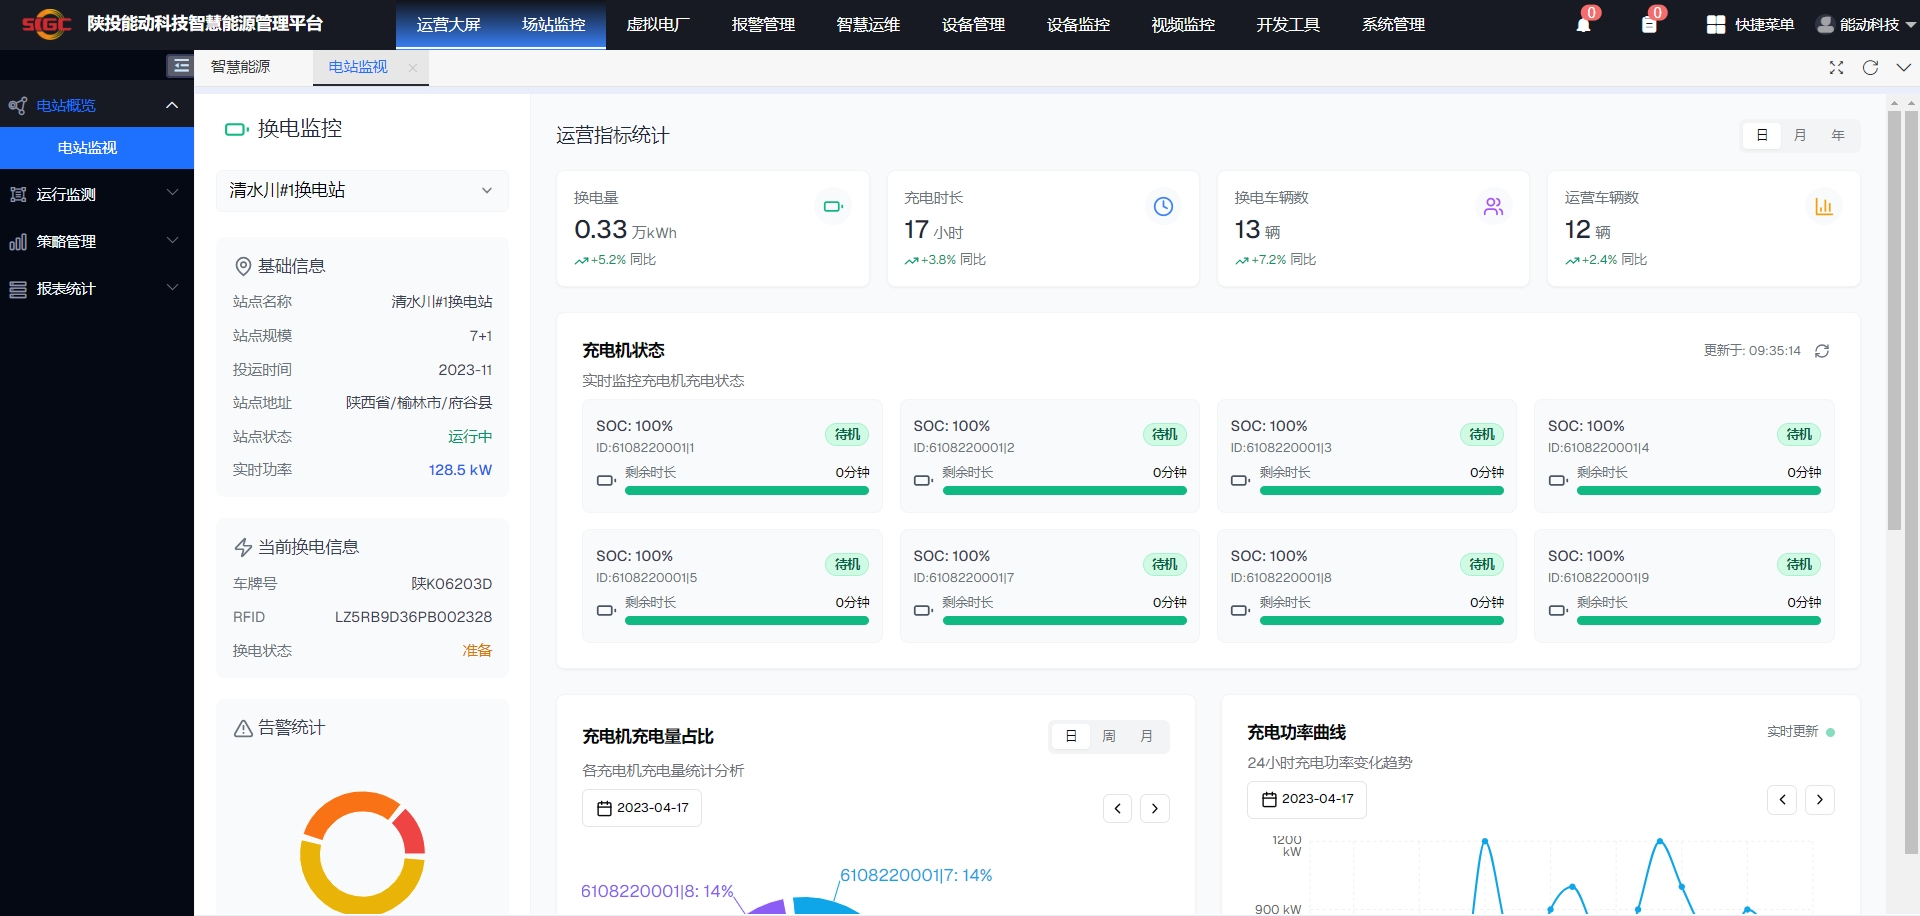Refresh the page with the reload icon
This screenshot has height=916, width=1920.
point(1870,68)
